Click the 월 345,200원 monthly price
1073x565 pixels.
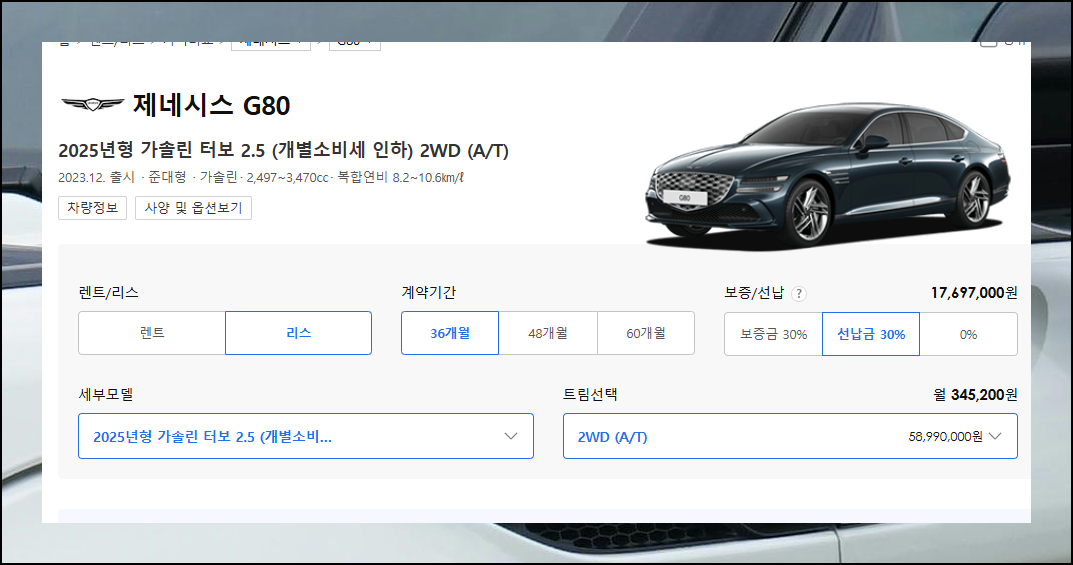pyautogui.click(x=975, y=395)
